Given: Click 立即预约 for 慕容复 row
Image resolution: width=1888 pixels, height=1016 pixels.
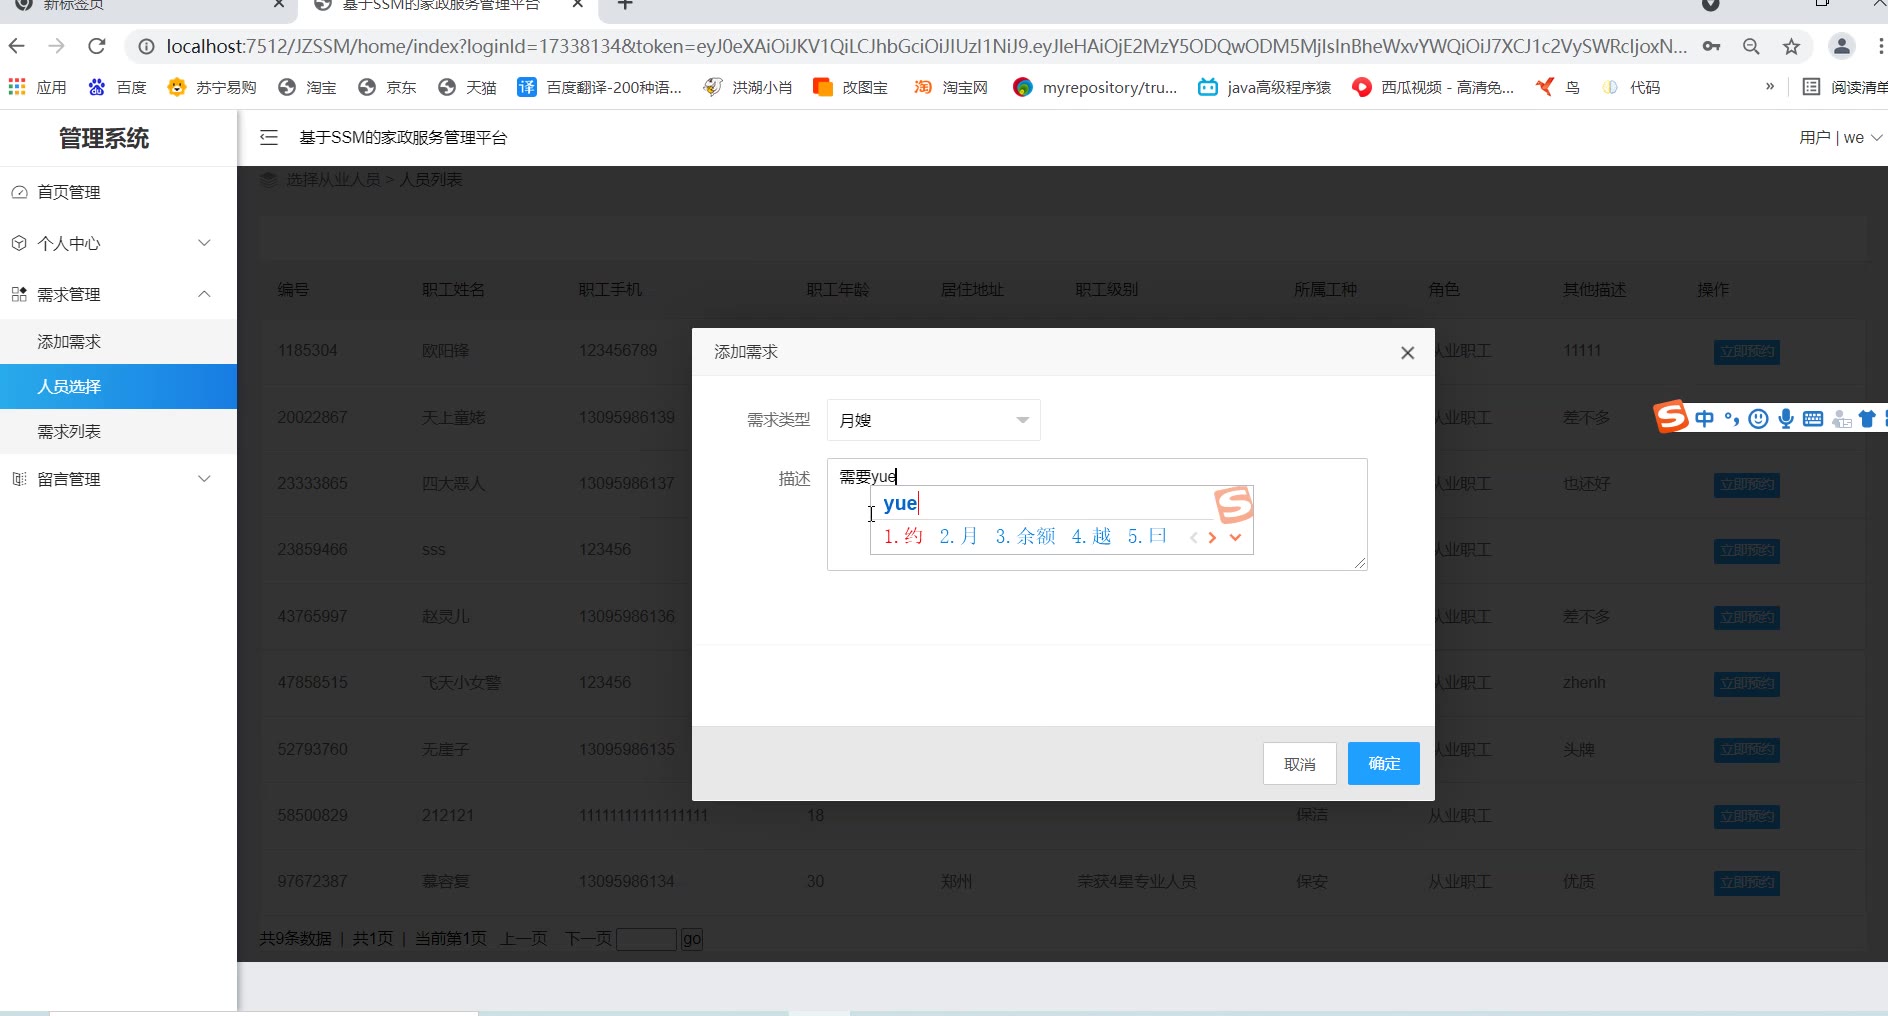Looking at the screenshot, I should click(x=1746, y=882).
